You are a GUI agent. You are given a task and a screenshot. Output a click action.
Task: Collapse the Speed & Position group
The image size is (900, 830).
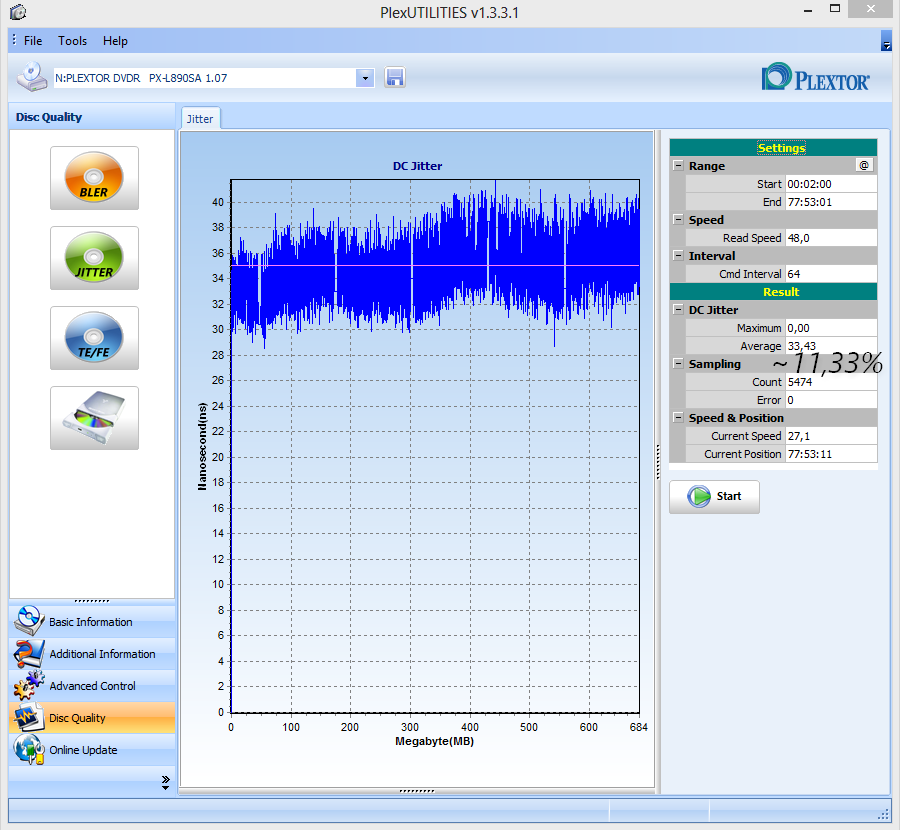[x=678, y=417]
